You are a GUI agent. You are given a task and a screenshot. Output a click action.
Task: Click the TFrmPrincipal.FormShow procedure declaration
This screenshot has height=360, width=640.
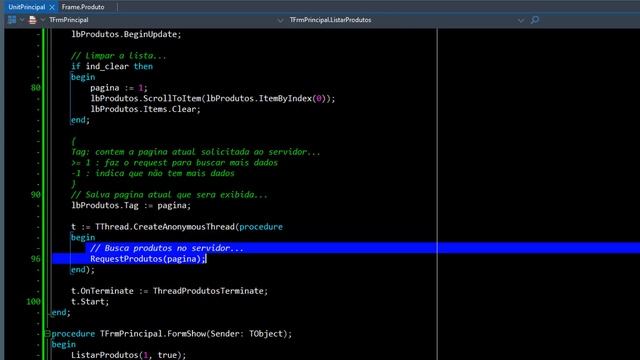[172, 333]
